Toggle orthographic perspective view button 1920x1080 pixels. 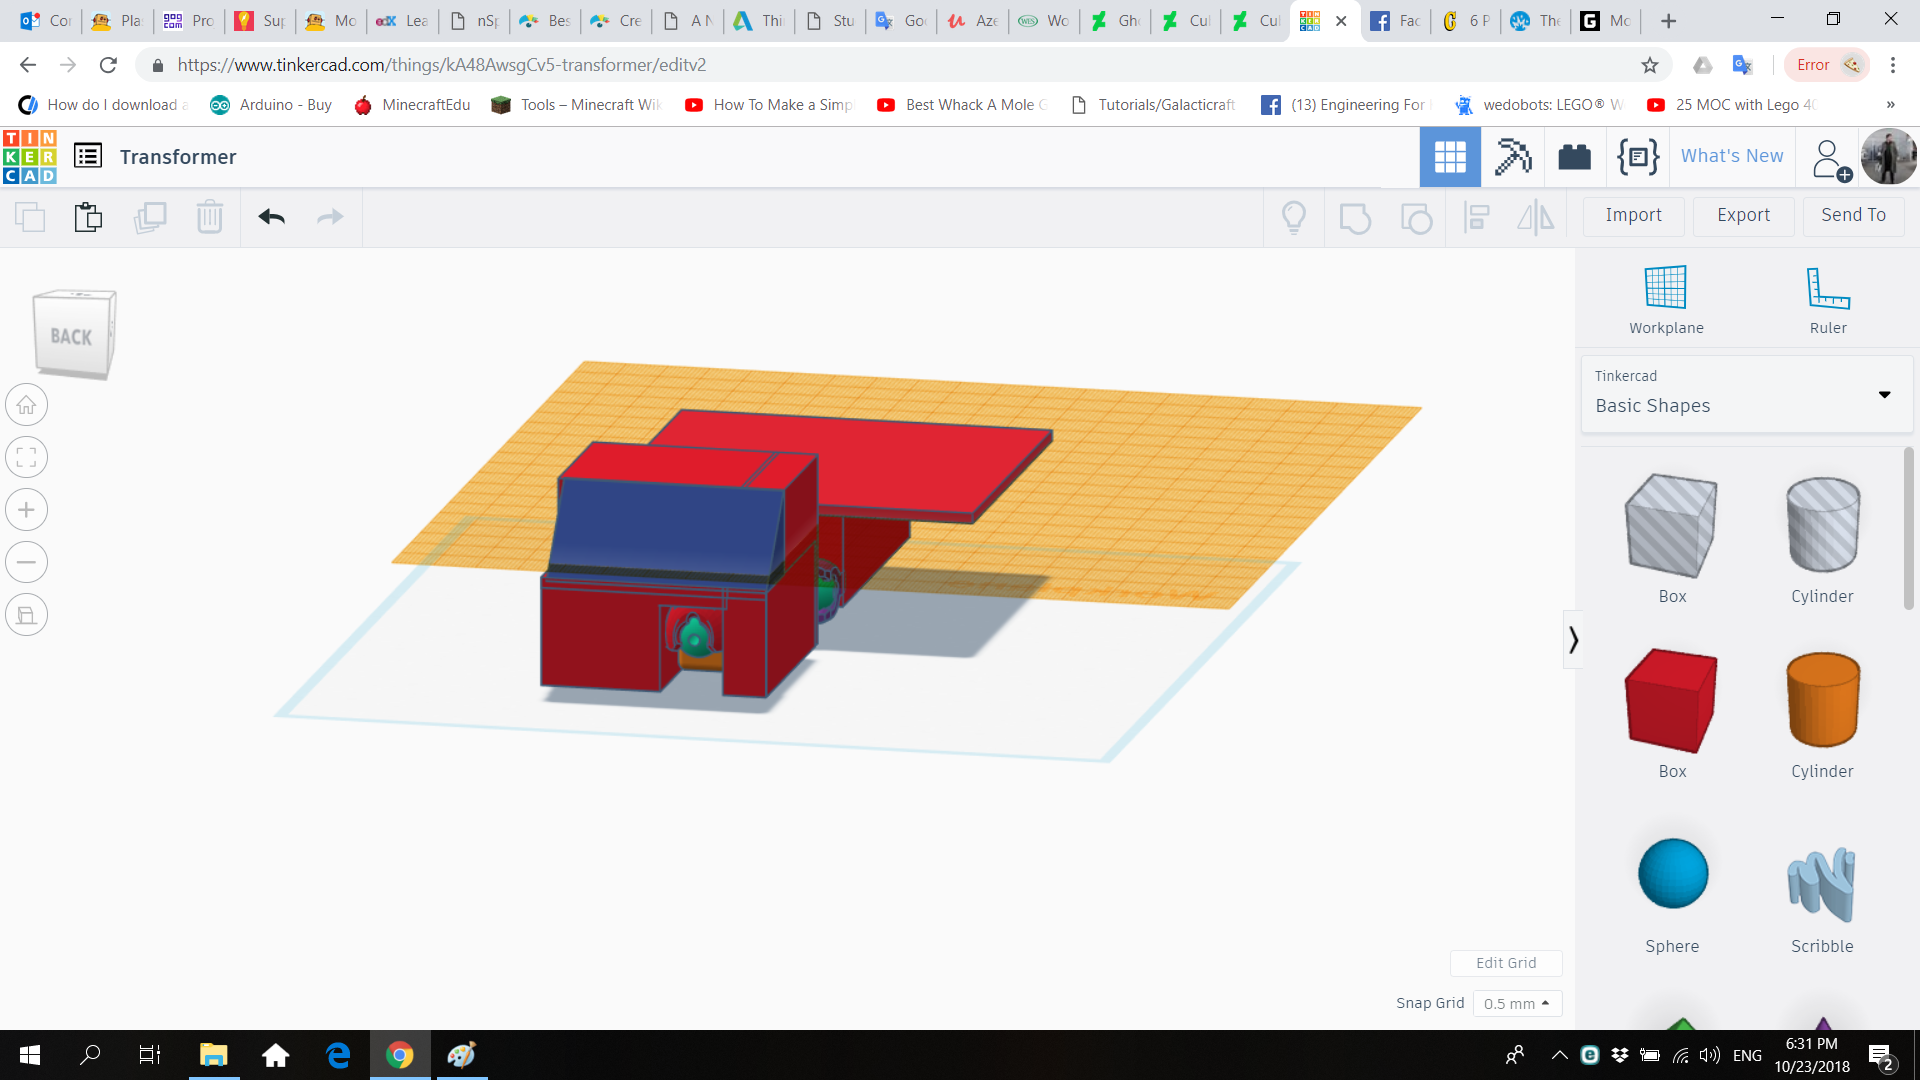pyautogui.click(x=27, y=615)
